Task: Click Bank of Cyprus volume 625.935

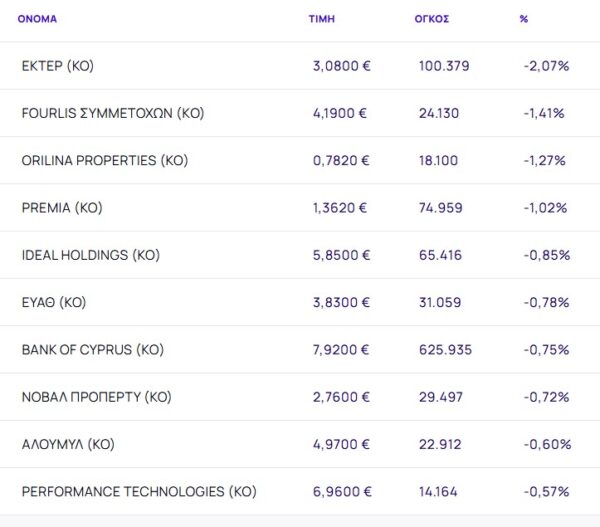Action: pyautogui.click(x=445, y=350)
